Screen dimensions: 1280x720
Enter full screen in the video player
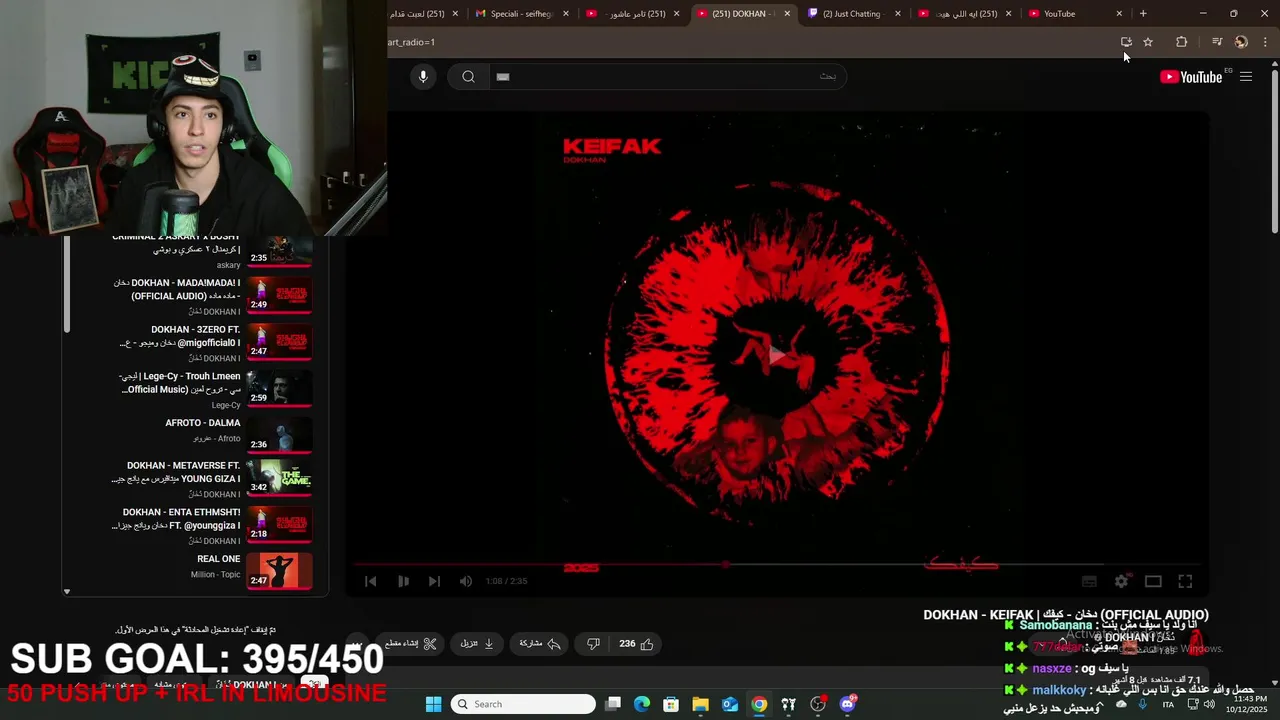1185,581
